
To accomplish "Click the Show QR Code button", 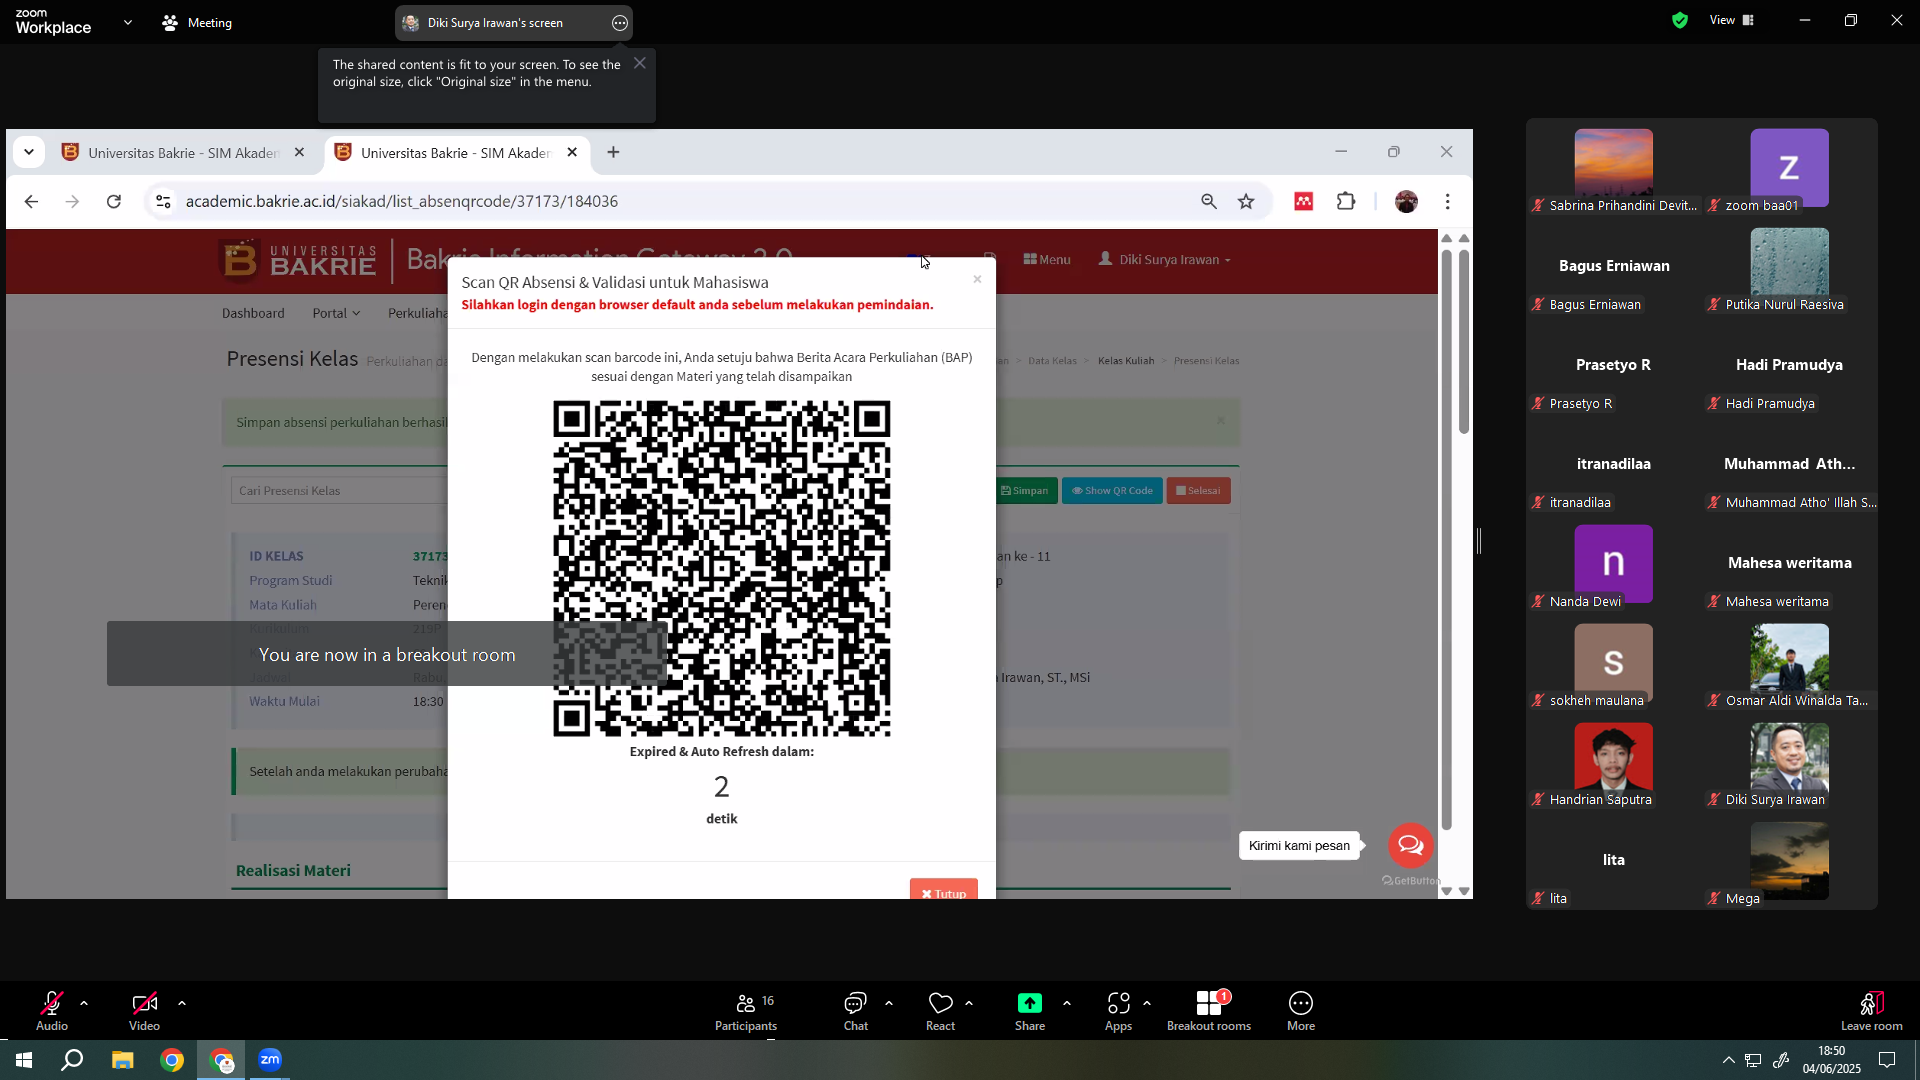I will point(1112,491).
